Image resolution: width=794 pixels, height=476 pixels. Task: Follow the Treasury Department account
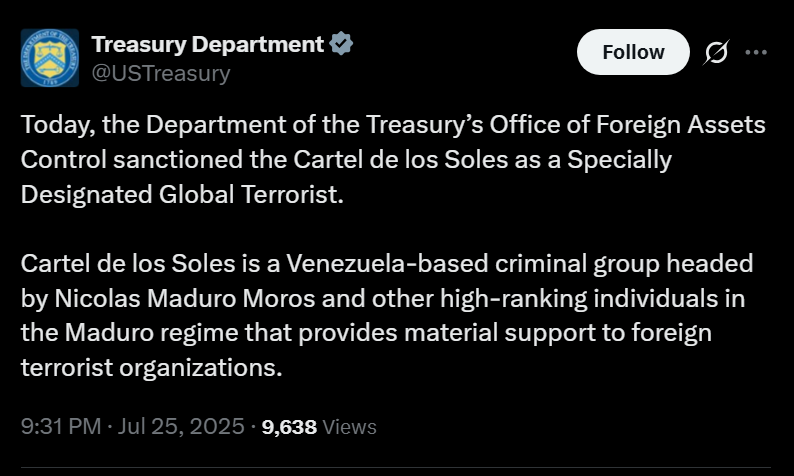click(633, 52)
